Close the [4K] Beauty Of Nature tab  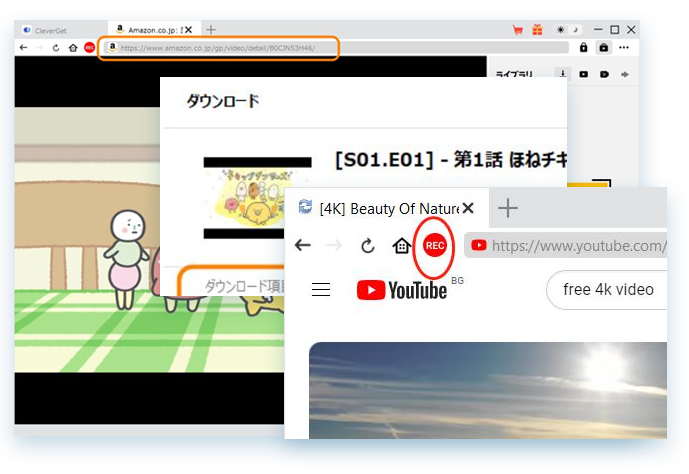[x=468, y=208]
